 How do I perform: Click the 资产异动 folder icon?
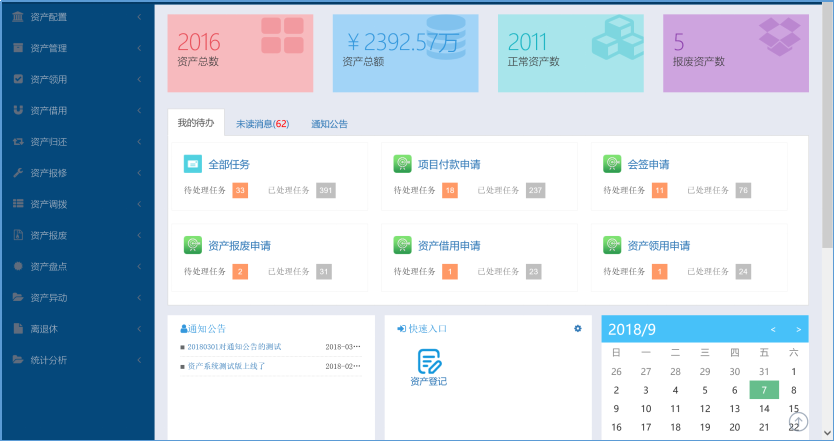18,297
